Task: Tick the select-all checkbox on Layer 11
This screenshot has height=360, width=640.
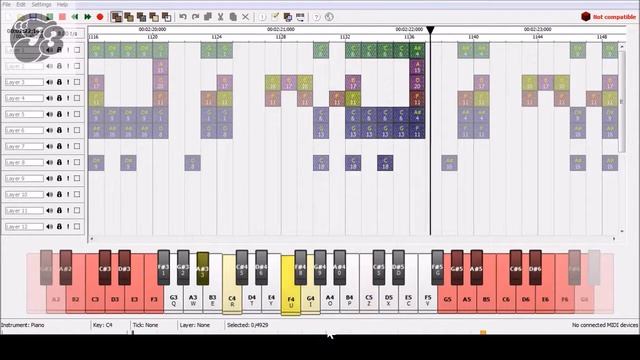Action: point(77,211)
